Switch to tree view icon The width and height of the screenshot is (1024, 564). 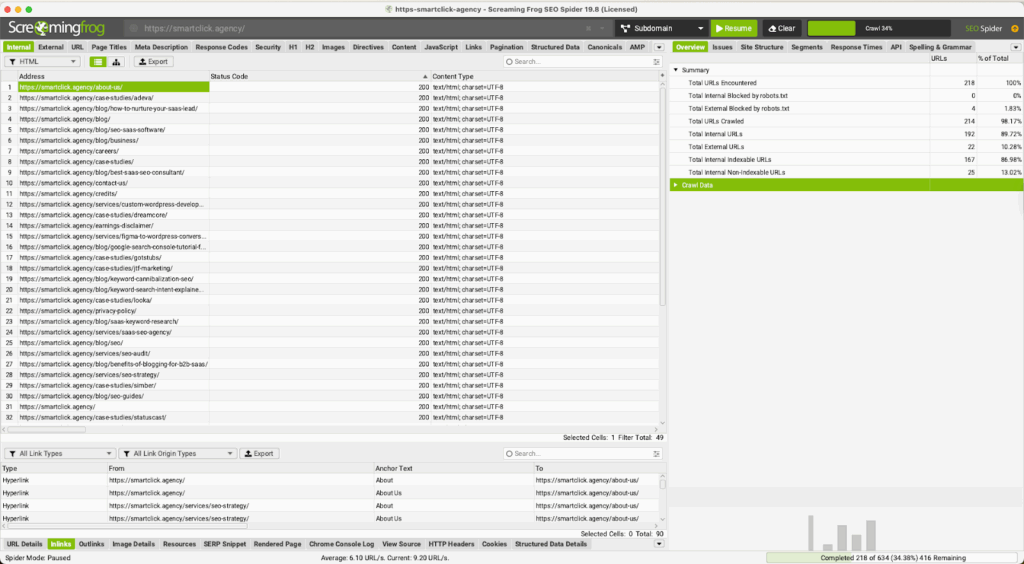pos(116,61)
